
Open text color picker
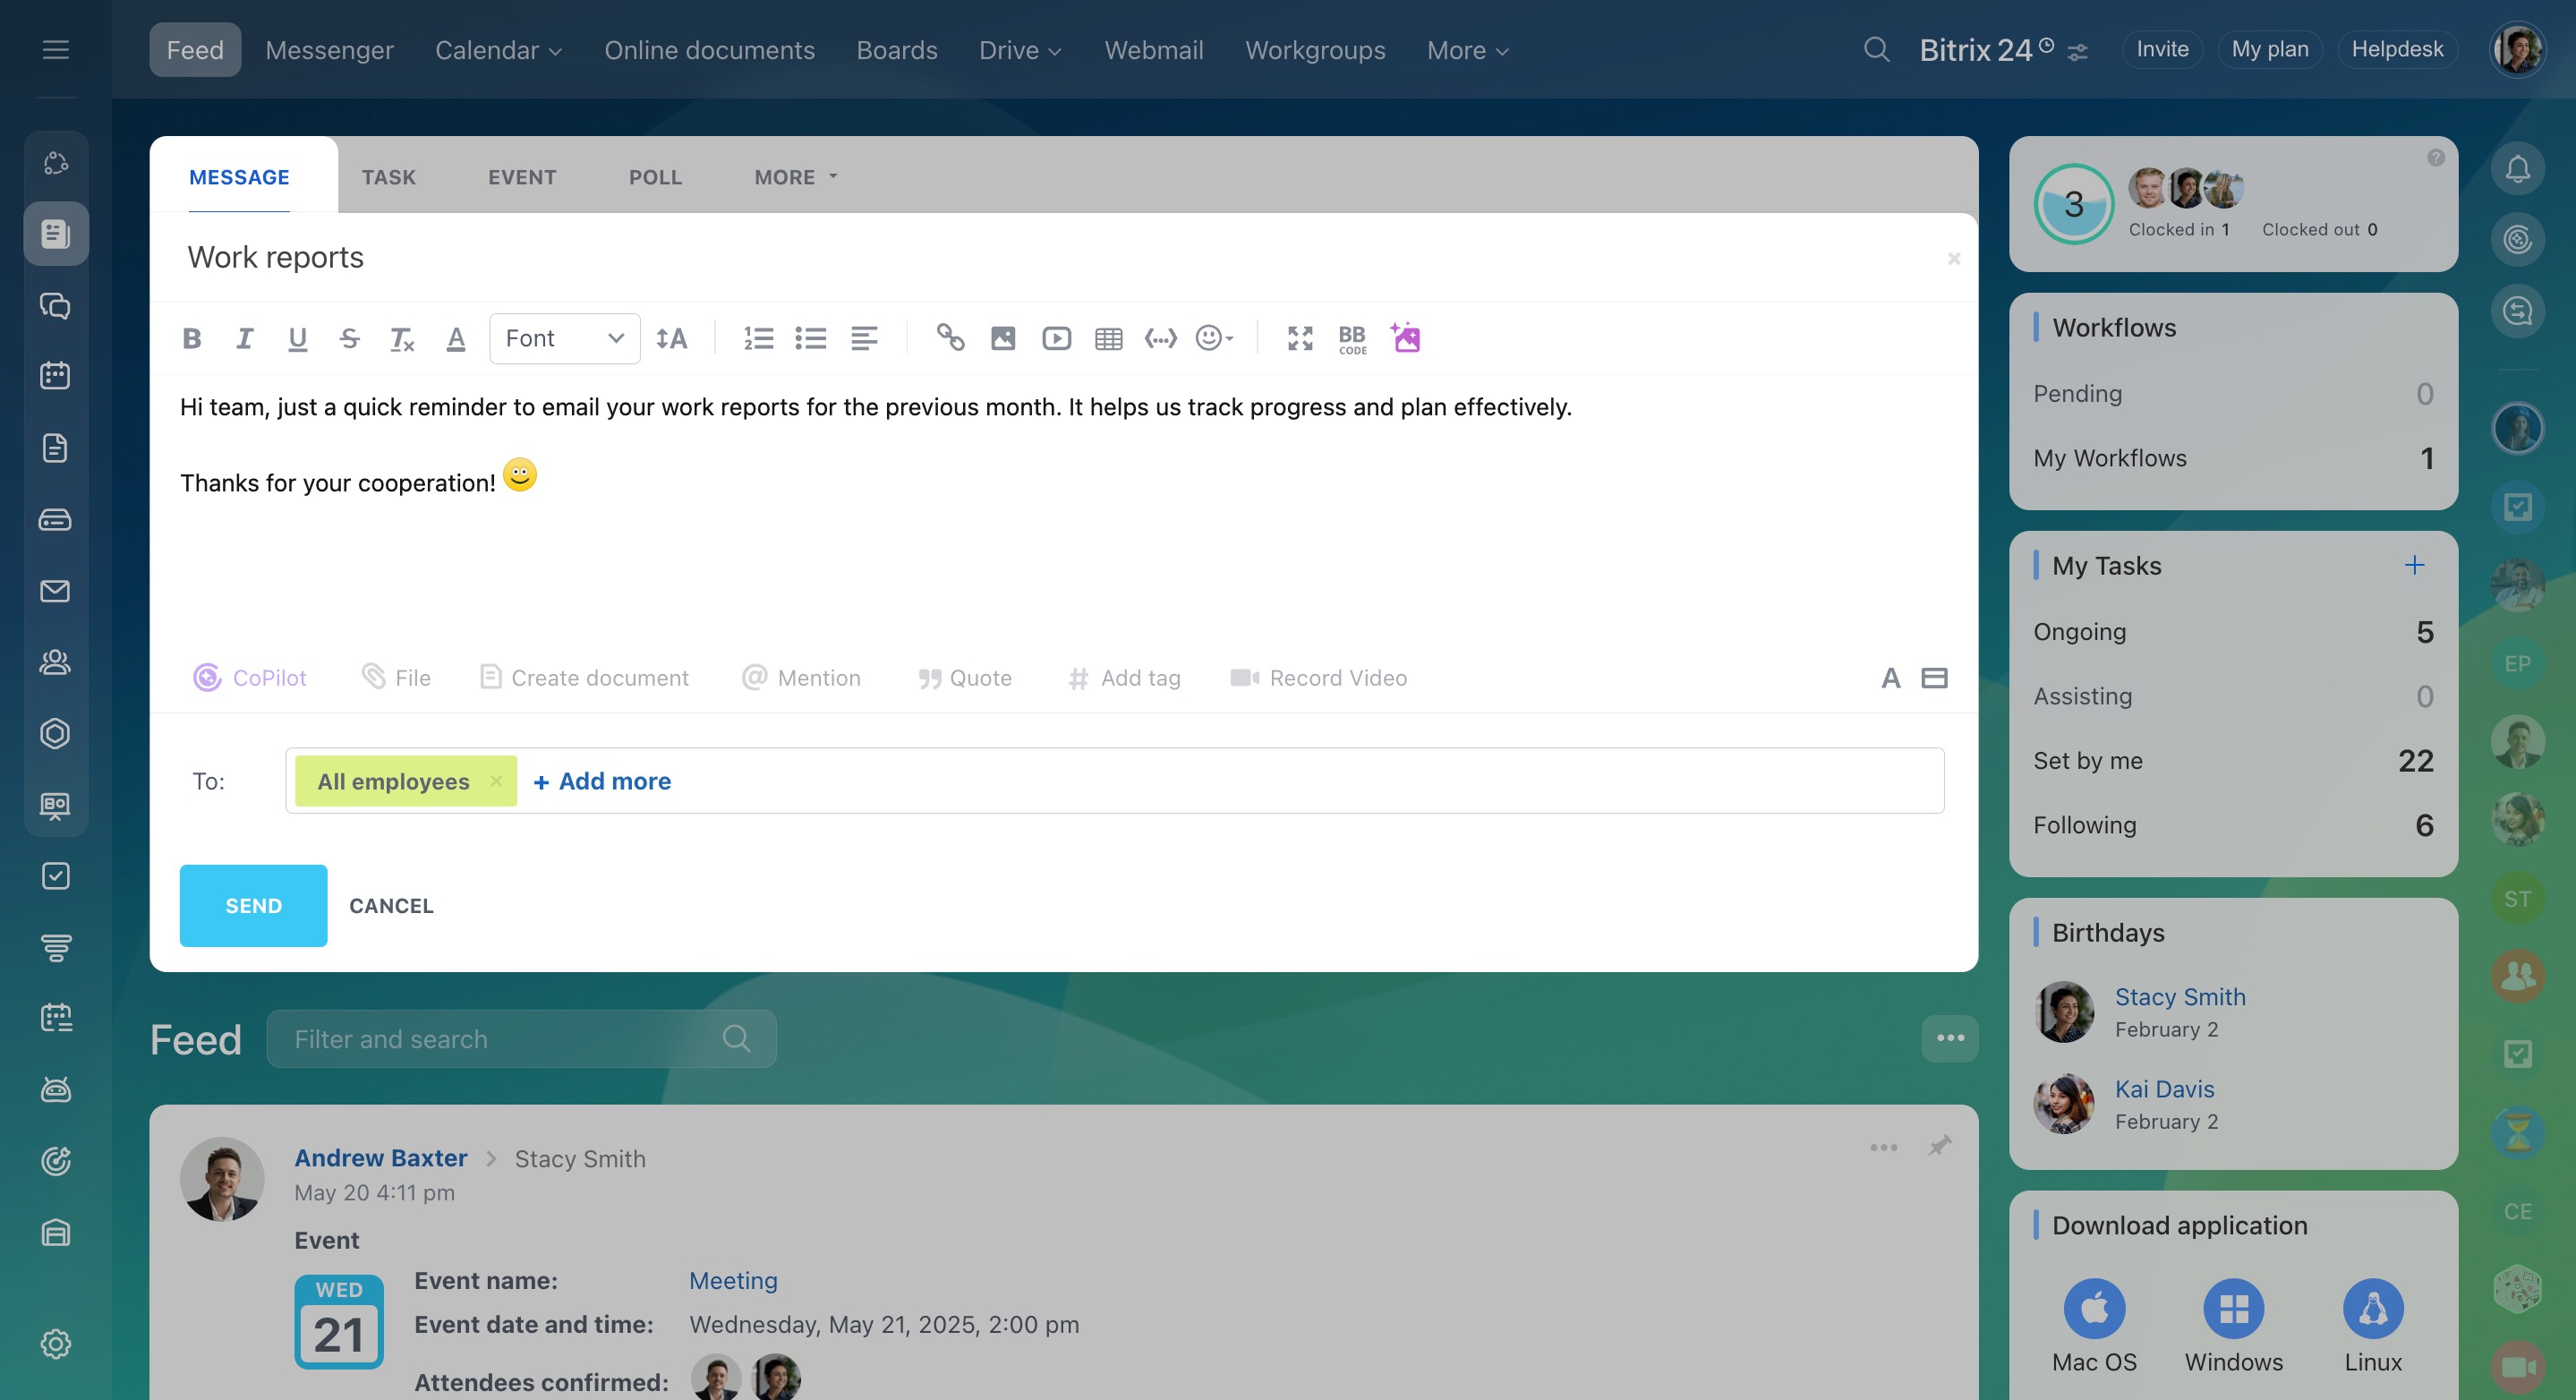coord(456,338)
